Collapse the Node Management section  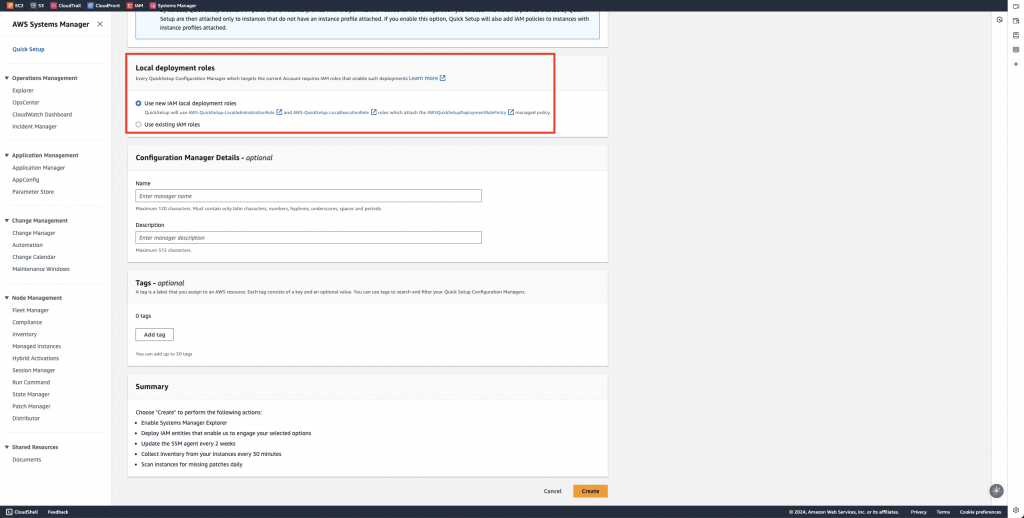7,298
